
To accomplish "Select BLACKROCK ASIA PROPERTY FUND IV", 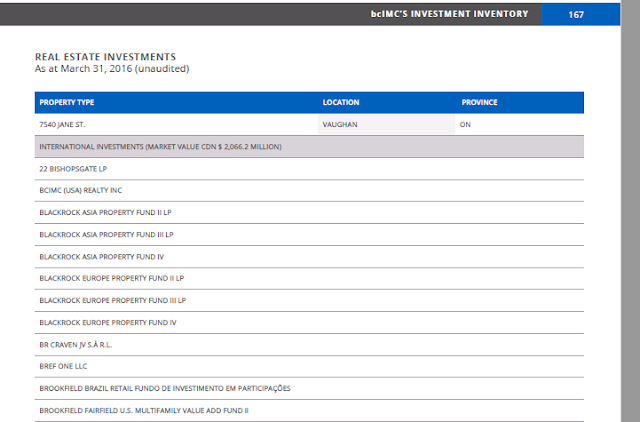I will (x=309, y=256).
